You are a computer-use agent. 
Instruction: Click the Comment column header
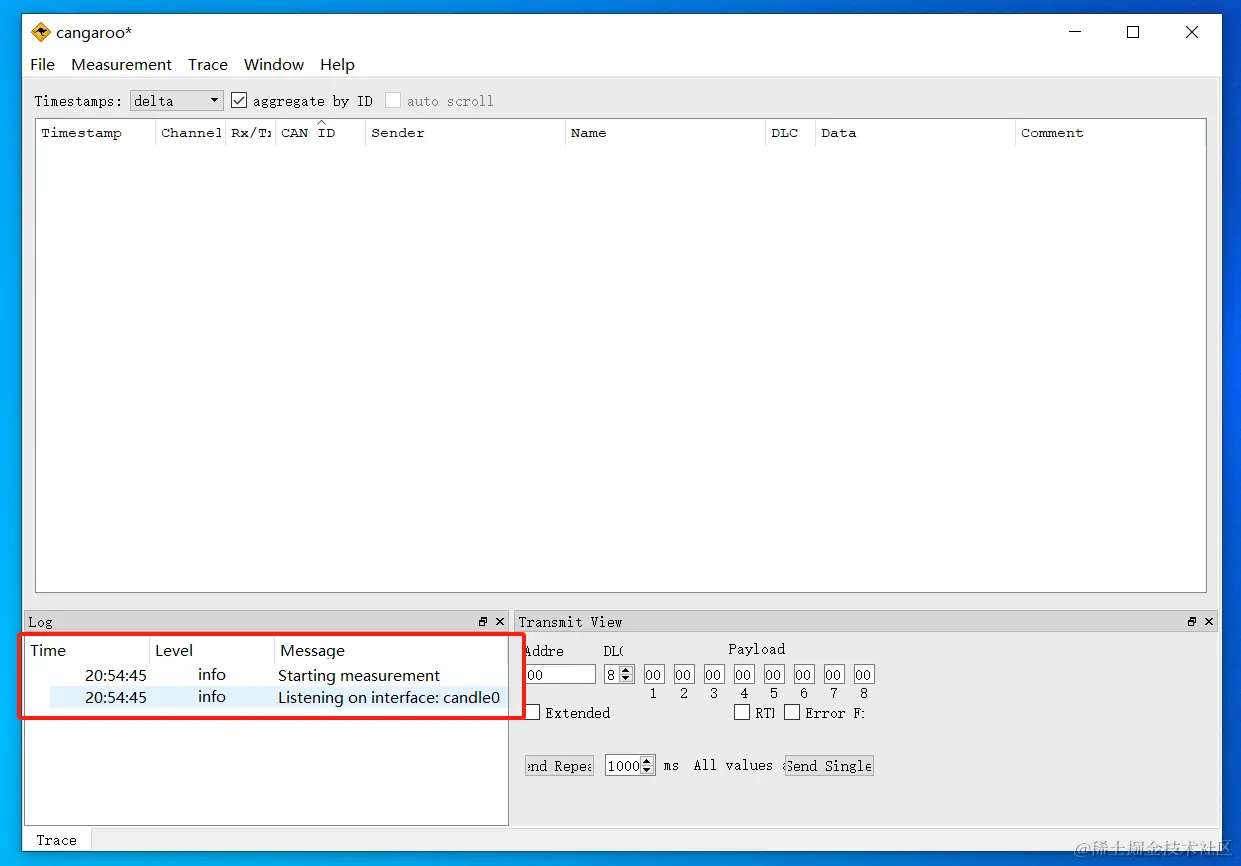pos(1110,133)
